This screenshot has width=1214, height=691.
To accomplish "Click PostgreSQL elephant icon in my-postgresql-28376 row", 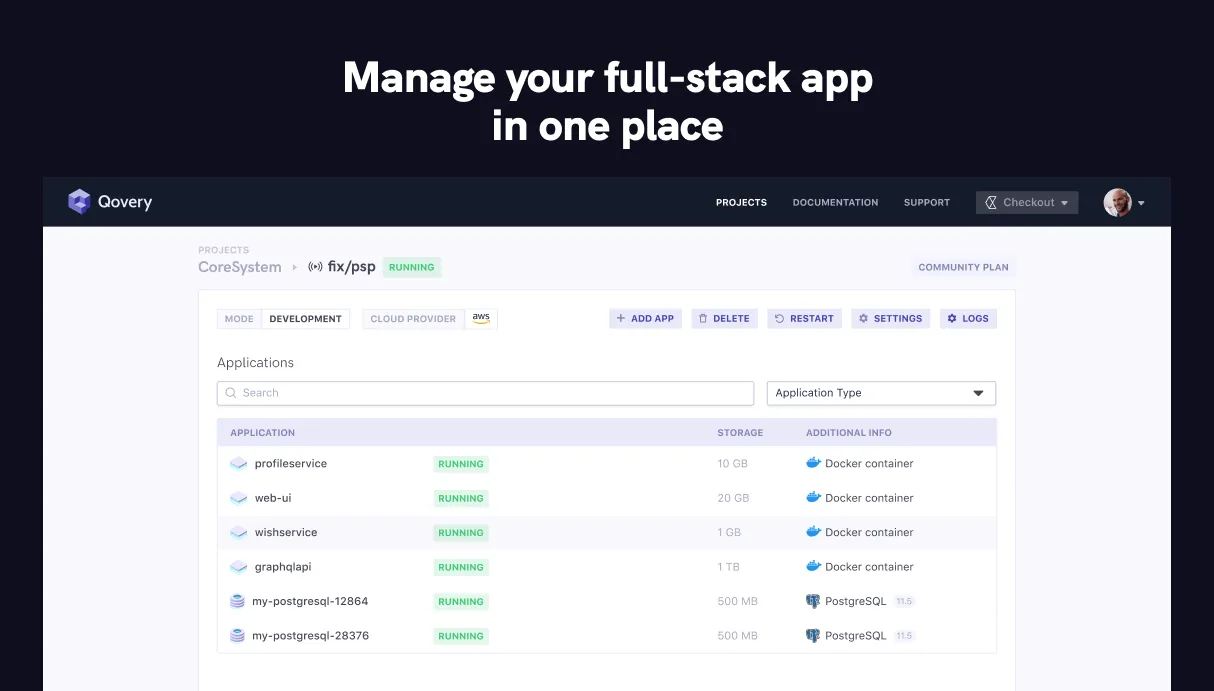I will click(813, 636).
